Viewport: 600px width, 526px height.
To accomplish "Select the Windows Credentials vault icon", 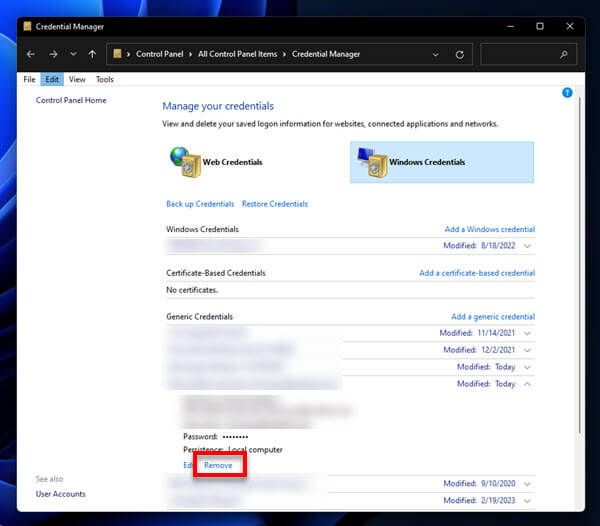I will point(372,162).
